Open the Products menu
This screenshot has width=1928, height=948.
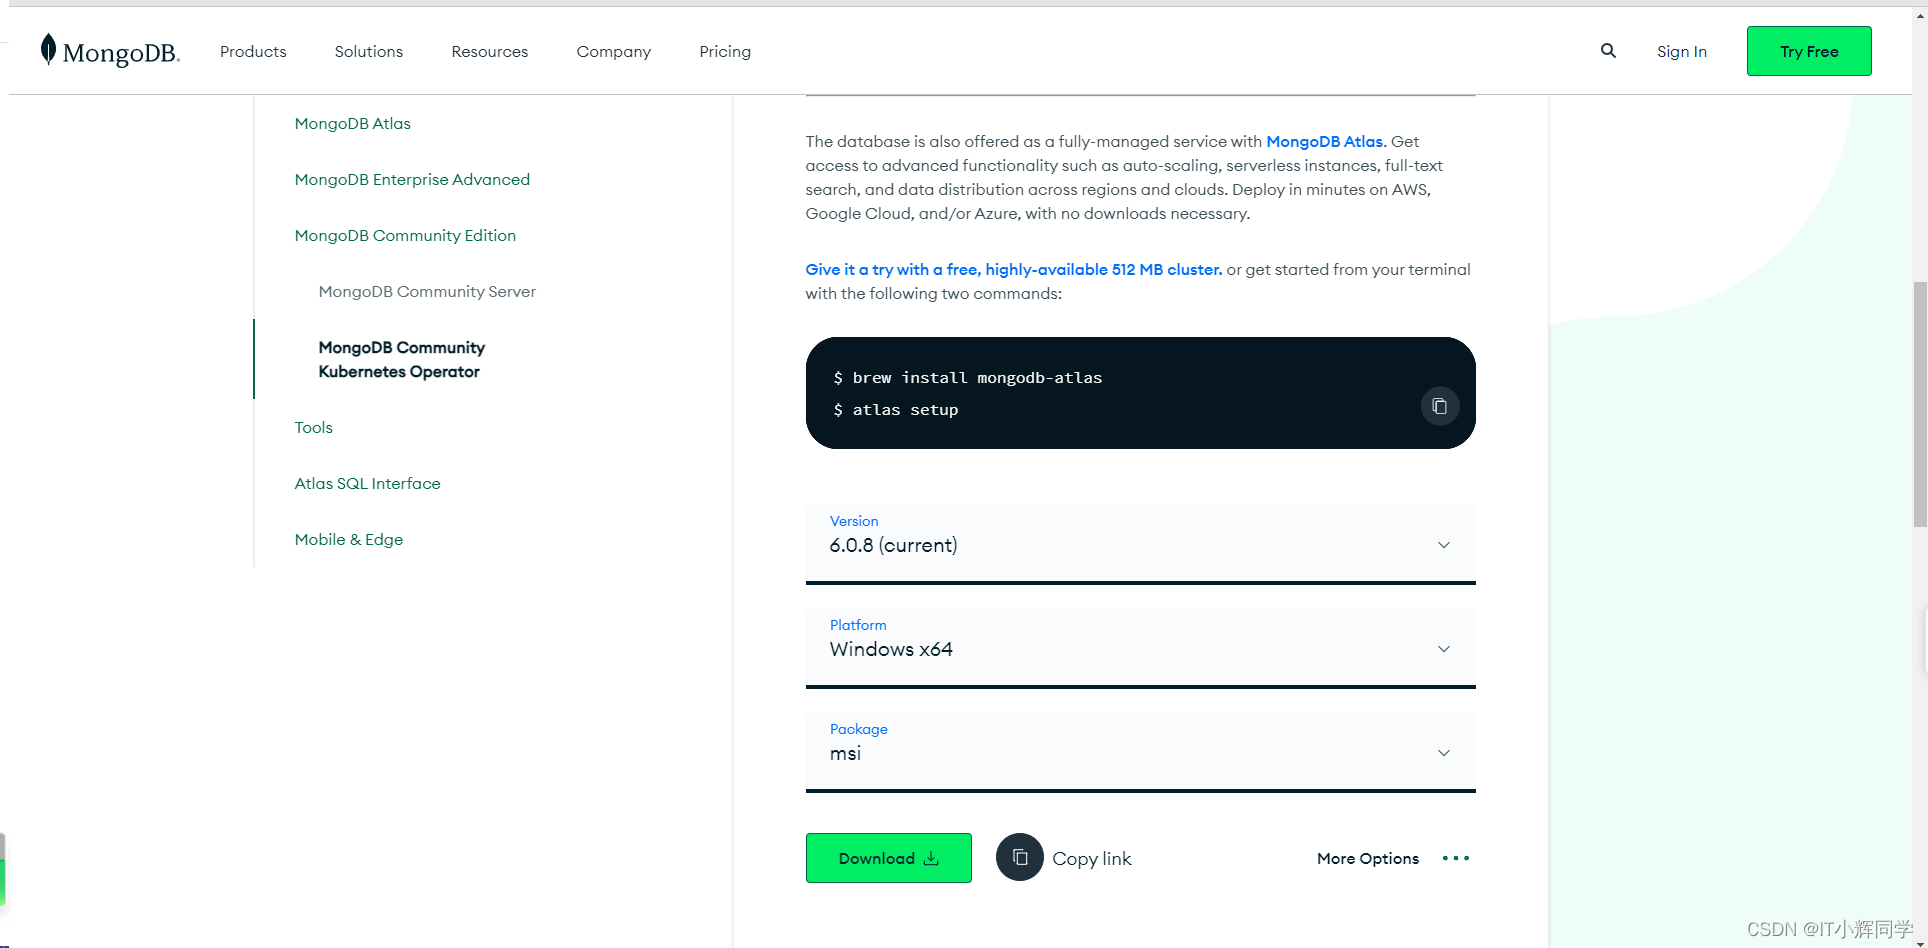coord(253,52)
